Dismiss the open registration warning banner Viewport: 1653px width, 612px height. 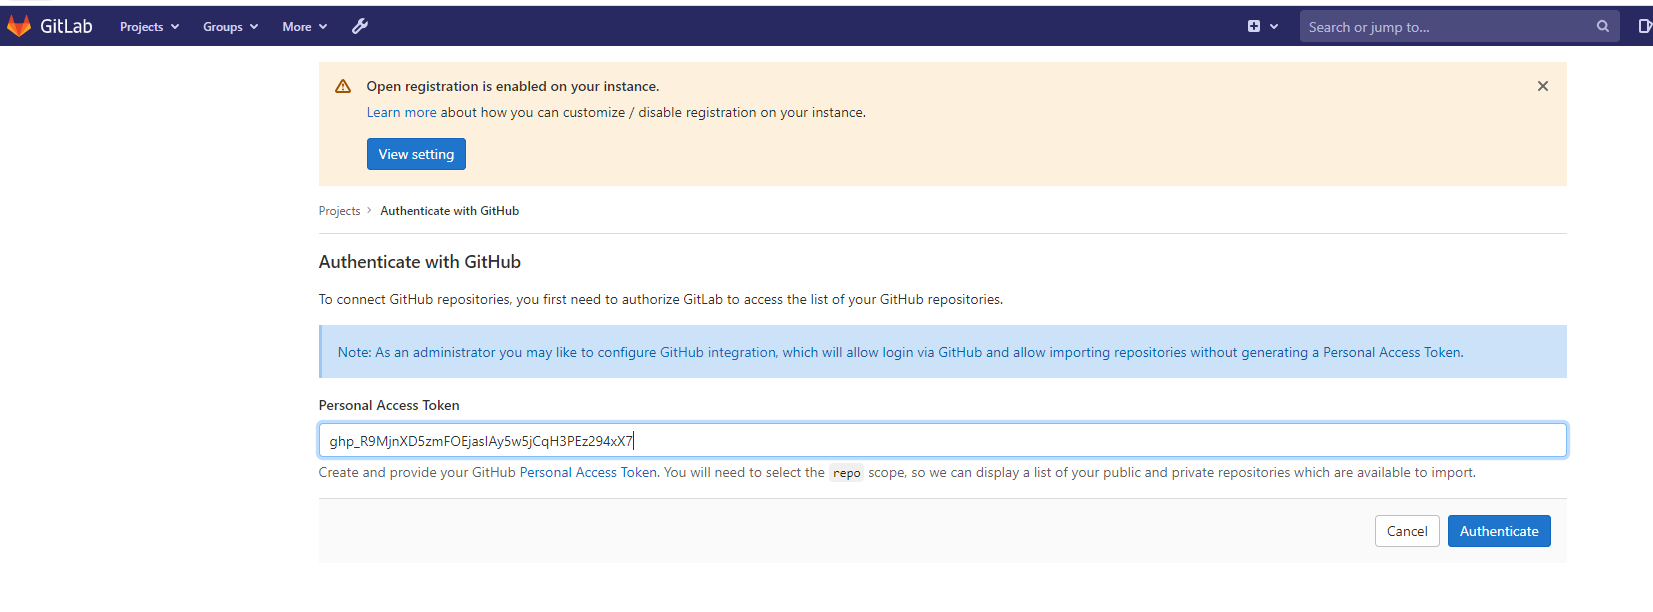click(x=1543, y=86)
